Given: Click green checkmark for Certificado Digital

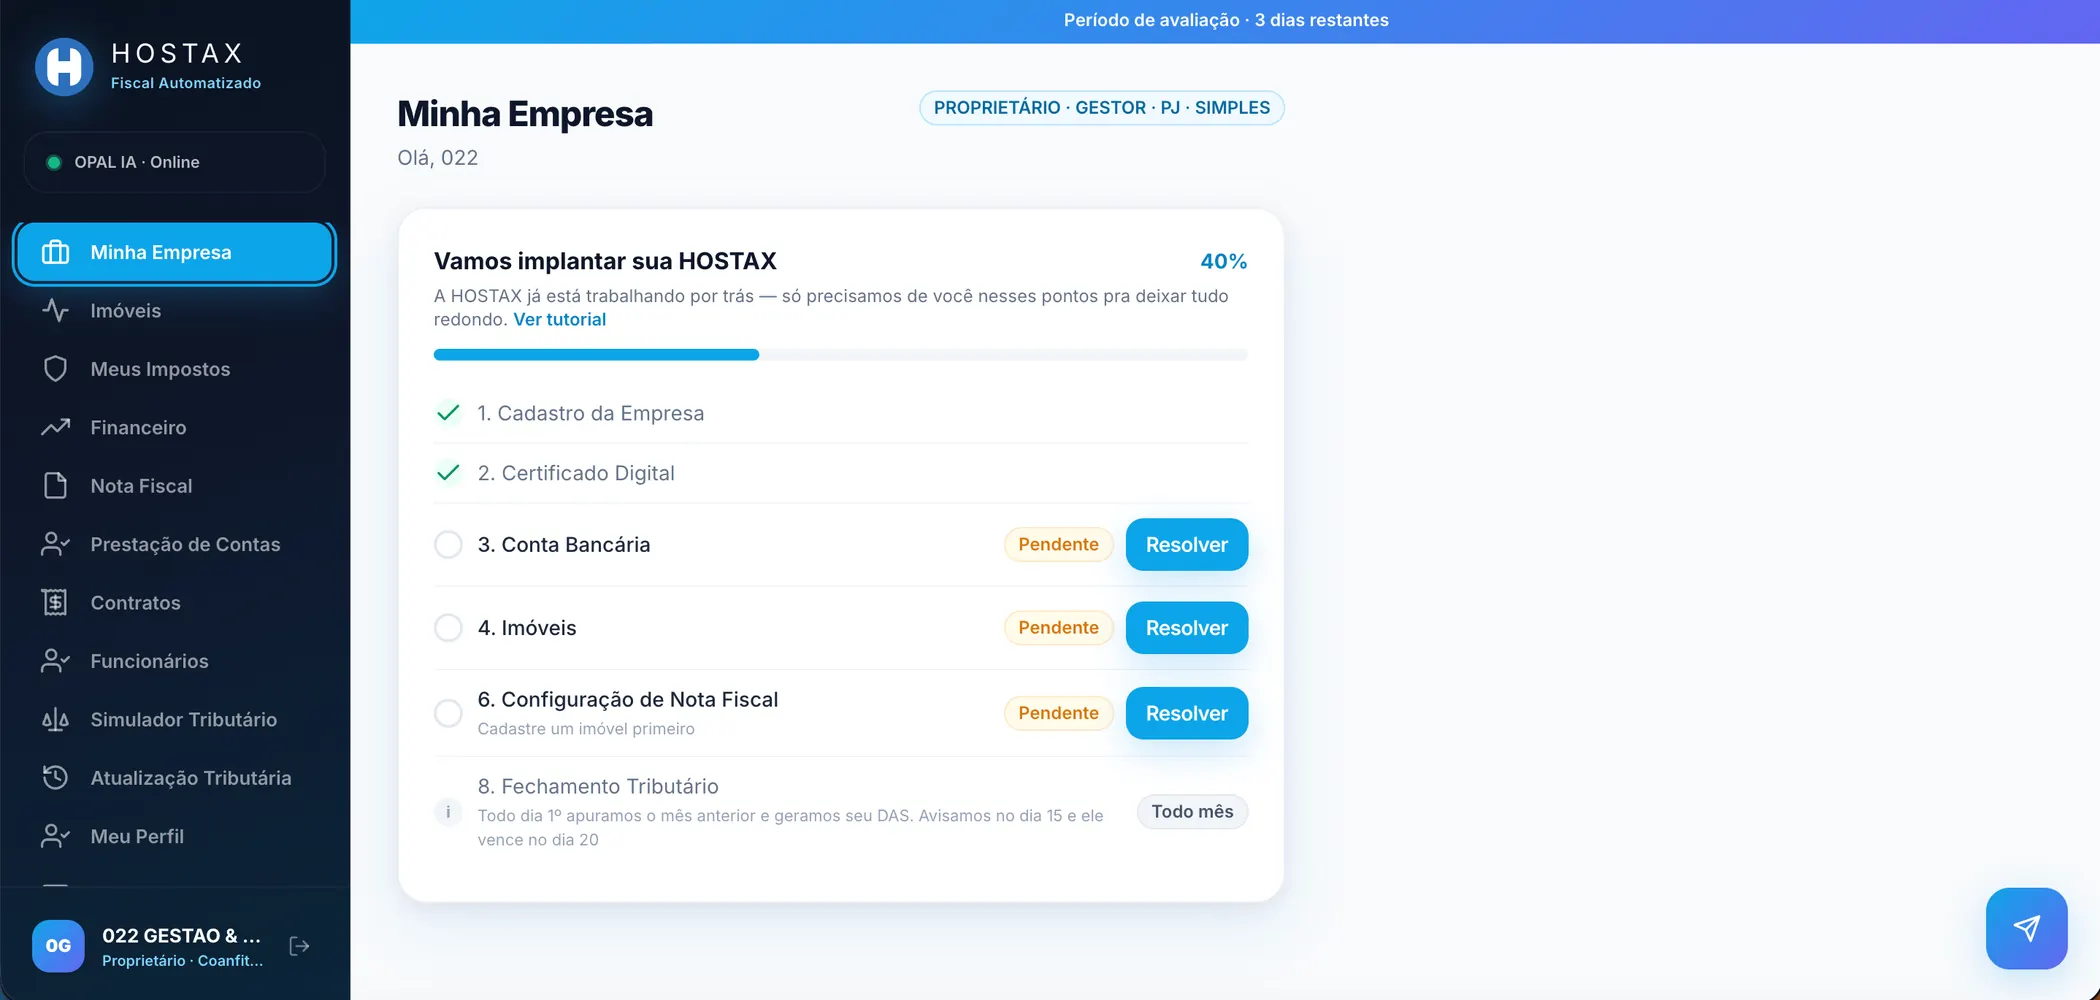Looking at the screenshot, I should click(448, 472).
